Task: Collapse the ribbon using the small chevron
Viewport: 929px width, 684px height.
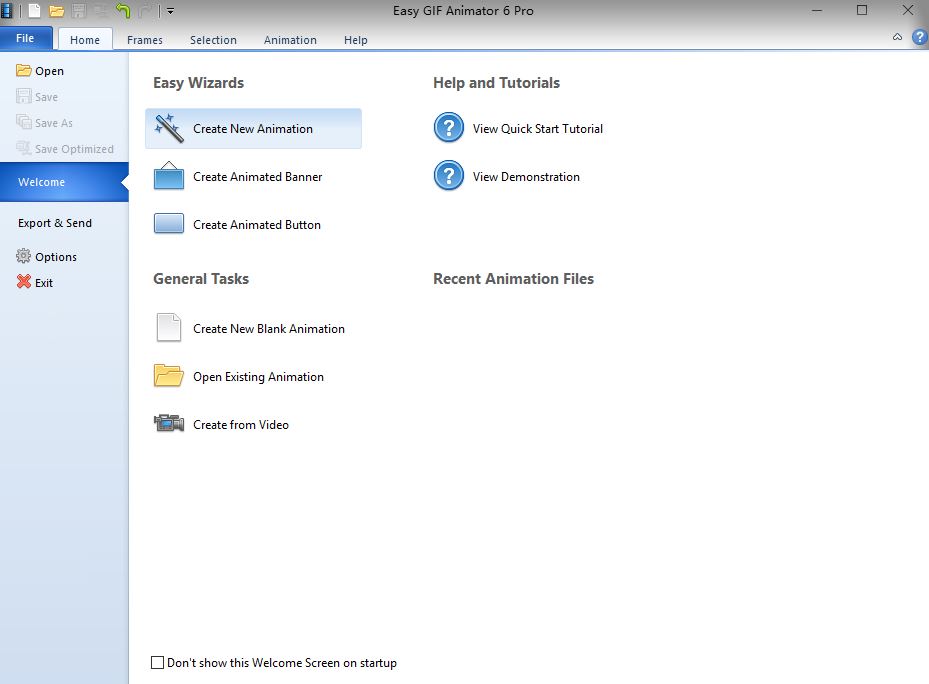Action: tap(898, 37)
